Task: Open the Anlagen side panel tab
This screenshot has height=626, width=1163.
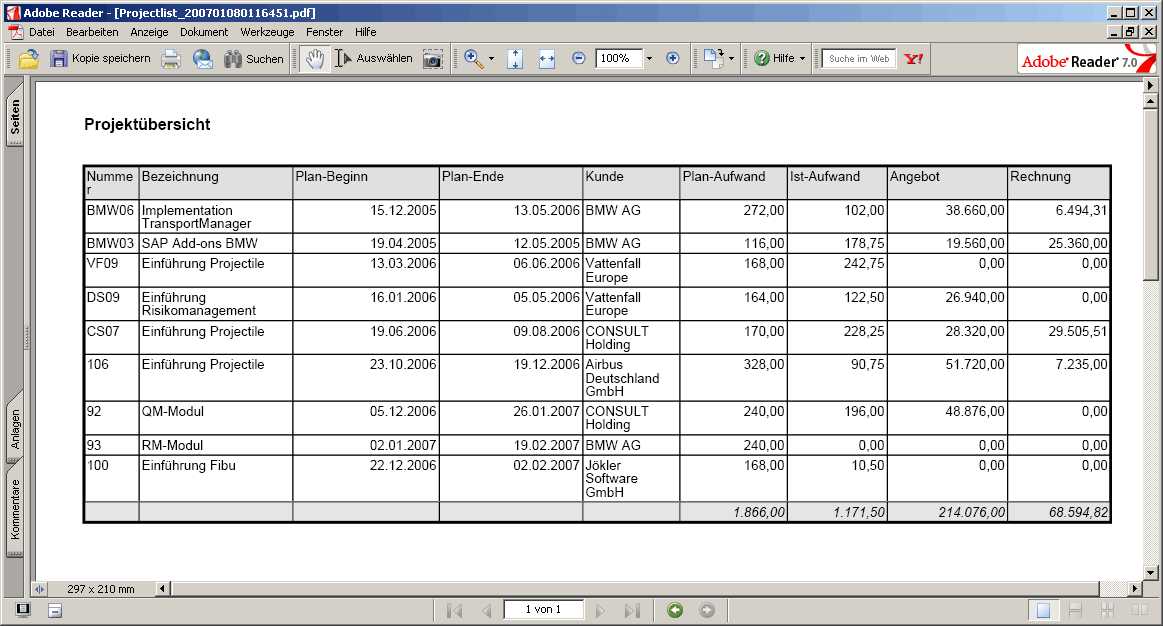Action: click(x=15, y=429)
